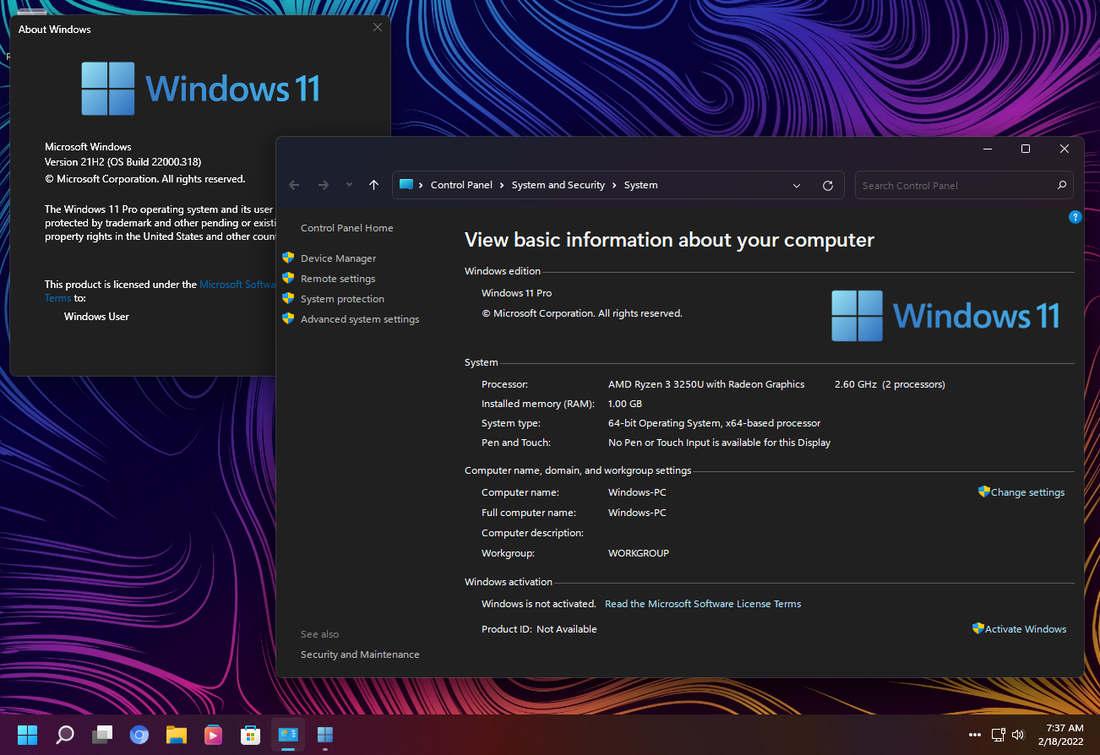
Task: Refresh the System page
Action: (x=828, y=186)
